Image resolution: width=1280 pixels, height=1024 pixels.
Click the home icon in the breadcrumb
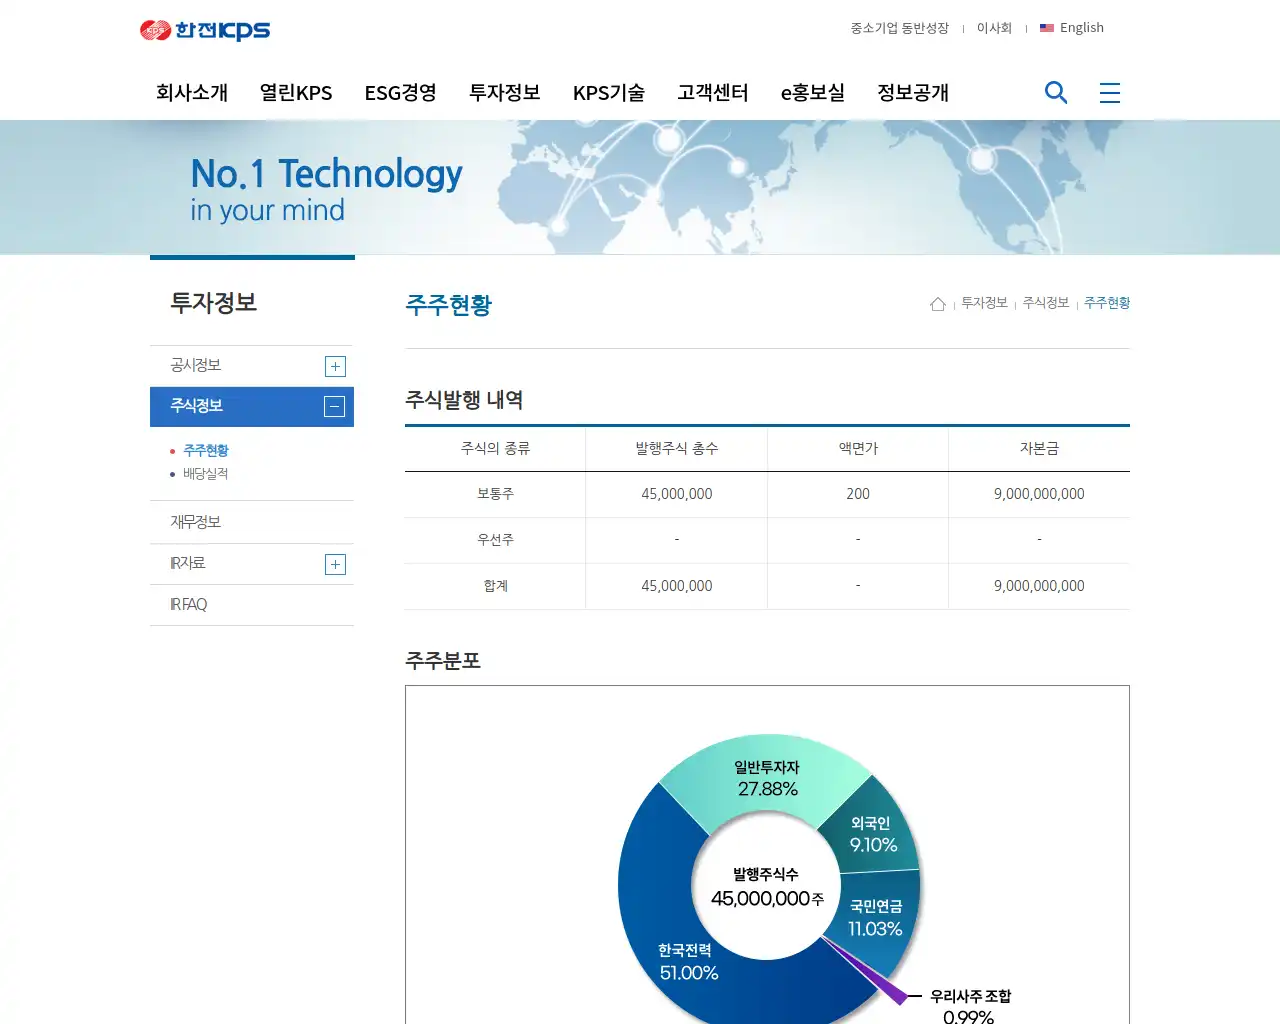click(x=937, y=302)
